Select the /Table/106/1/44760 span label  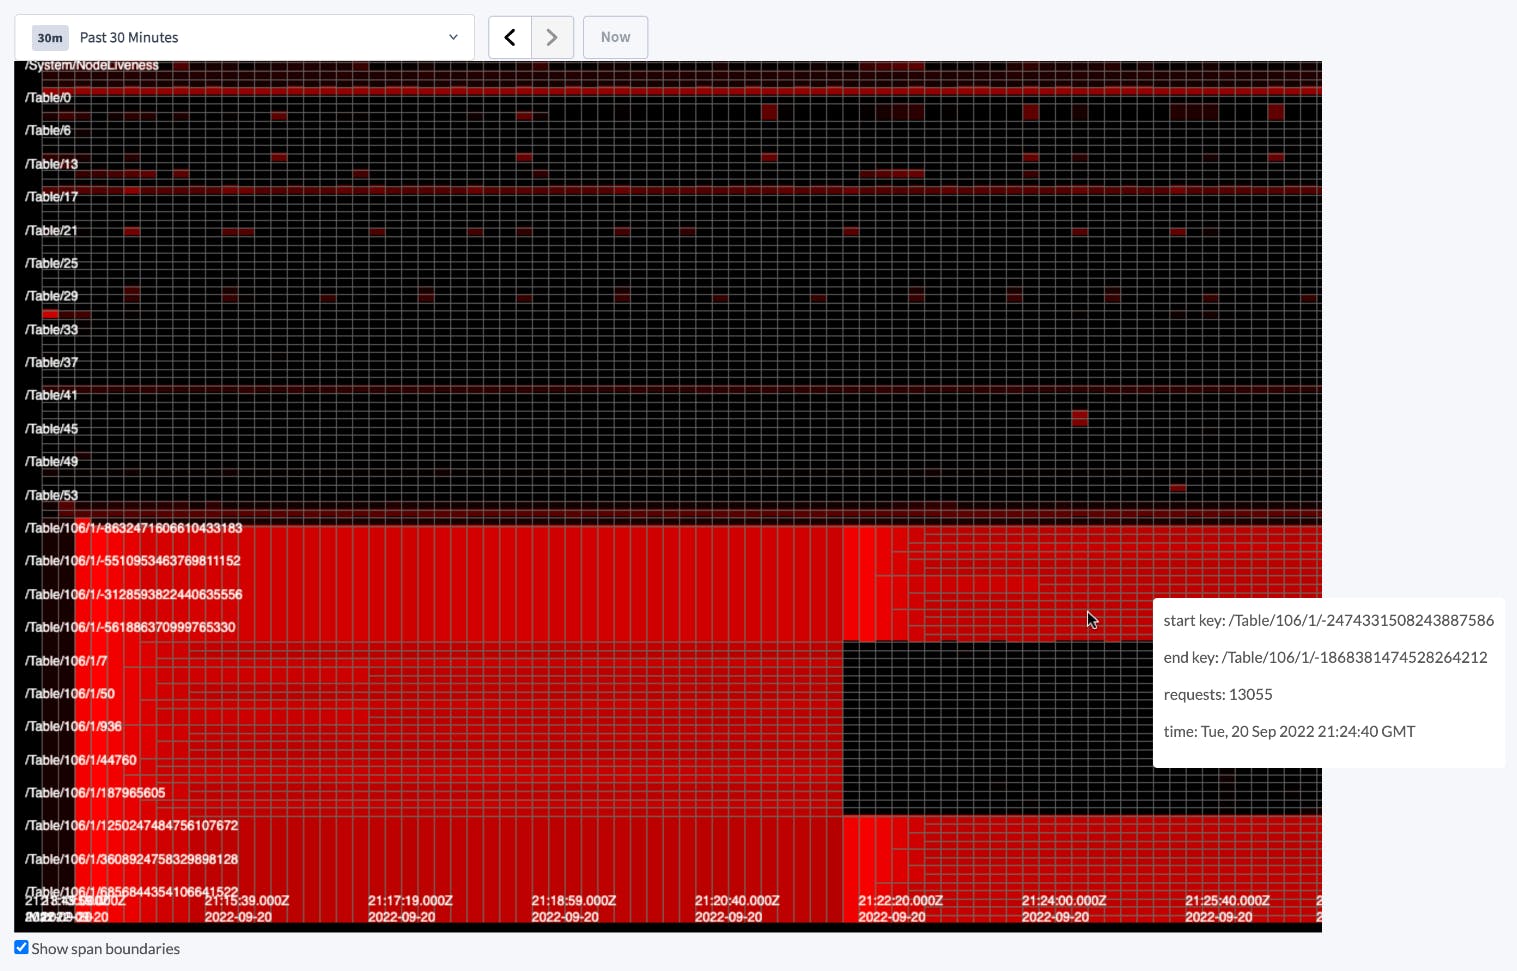[79, 759]
